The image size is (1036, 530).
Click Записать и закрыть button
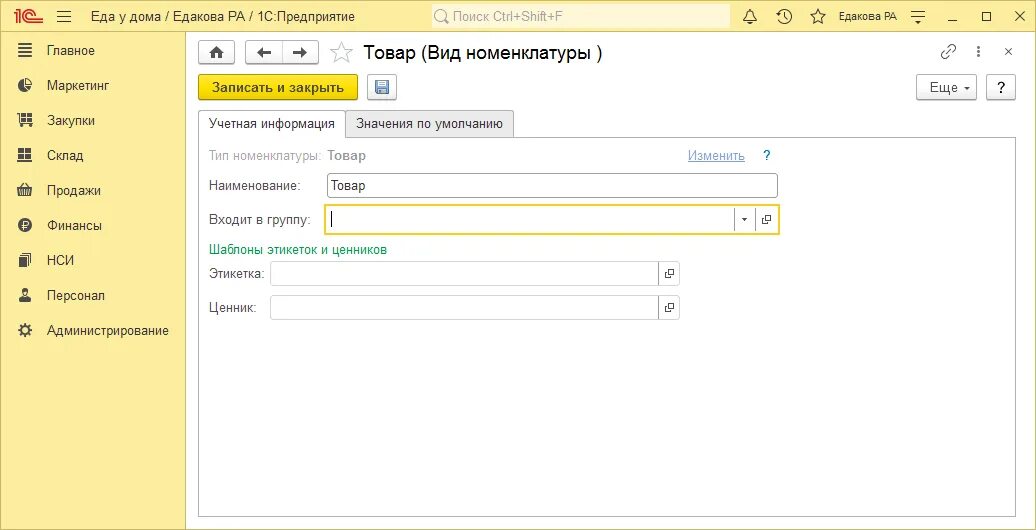point(278,88)
